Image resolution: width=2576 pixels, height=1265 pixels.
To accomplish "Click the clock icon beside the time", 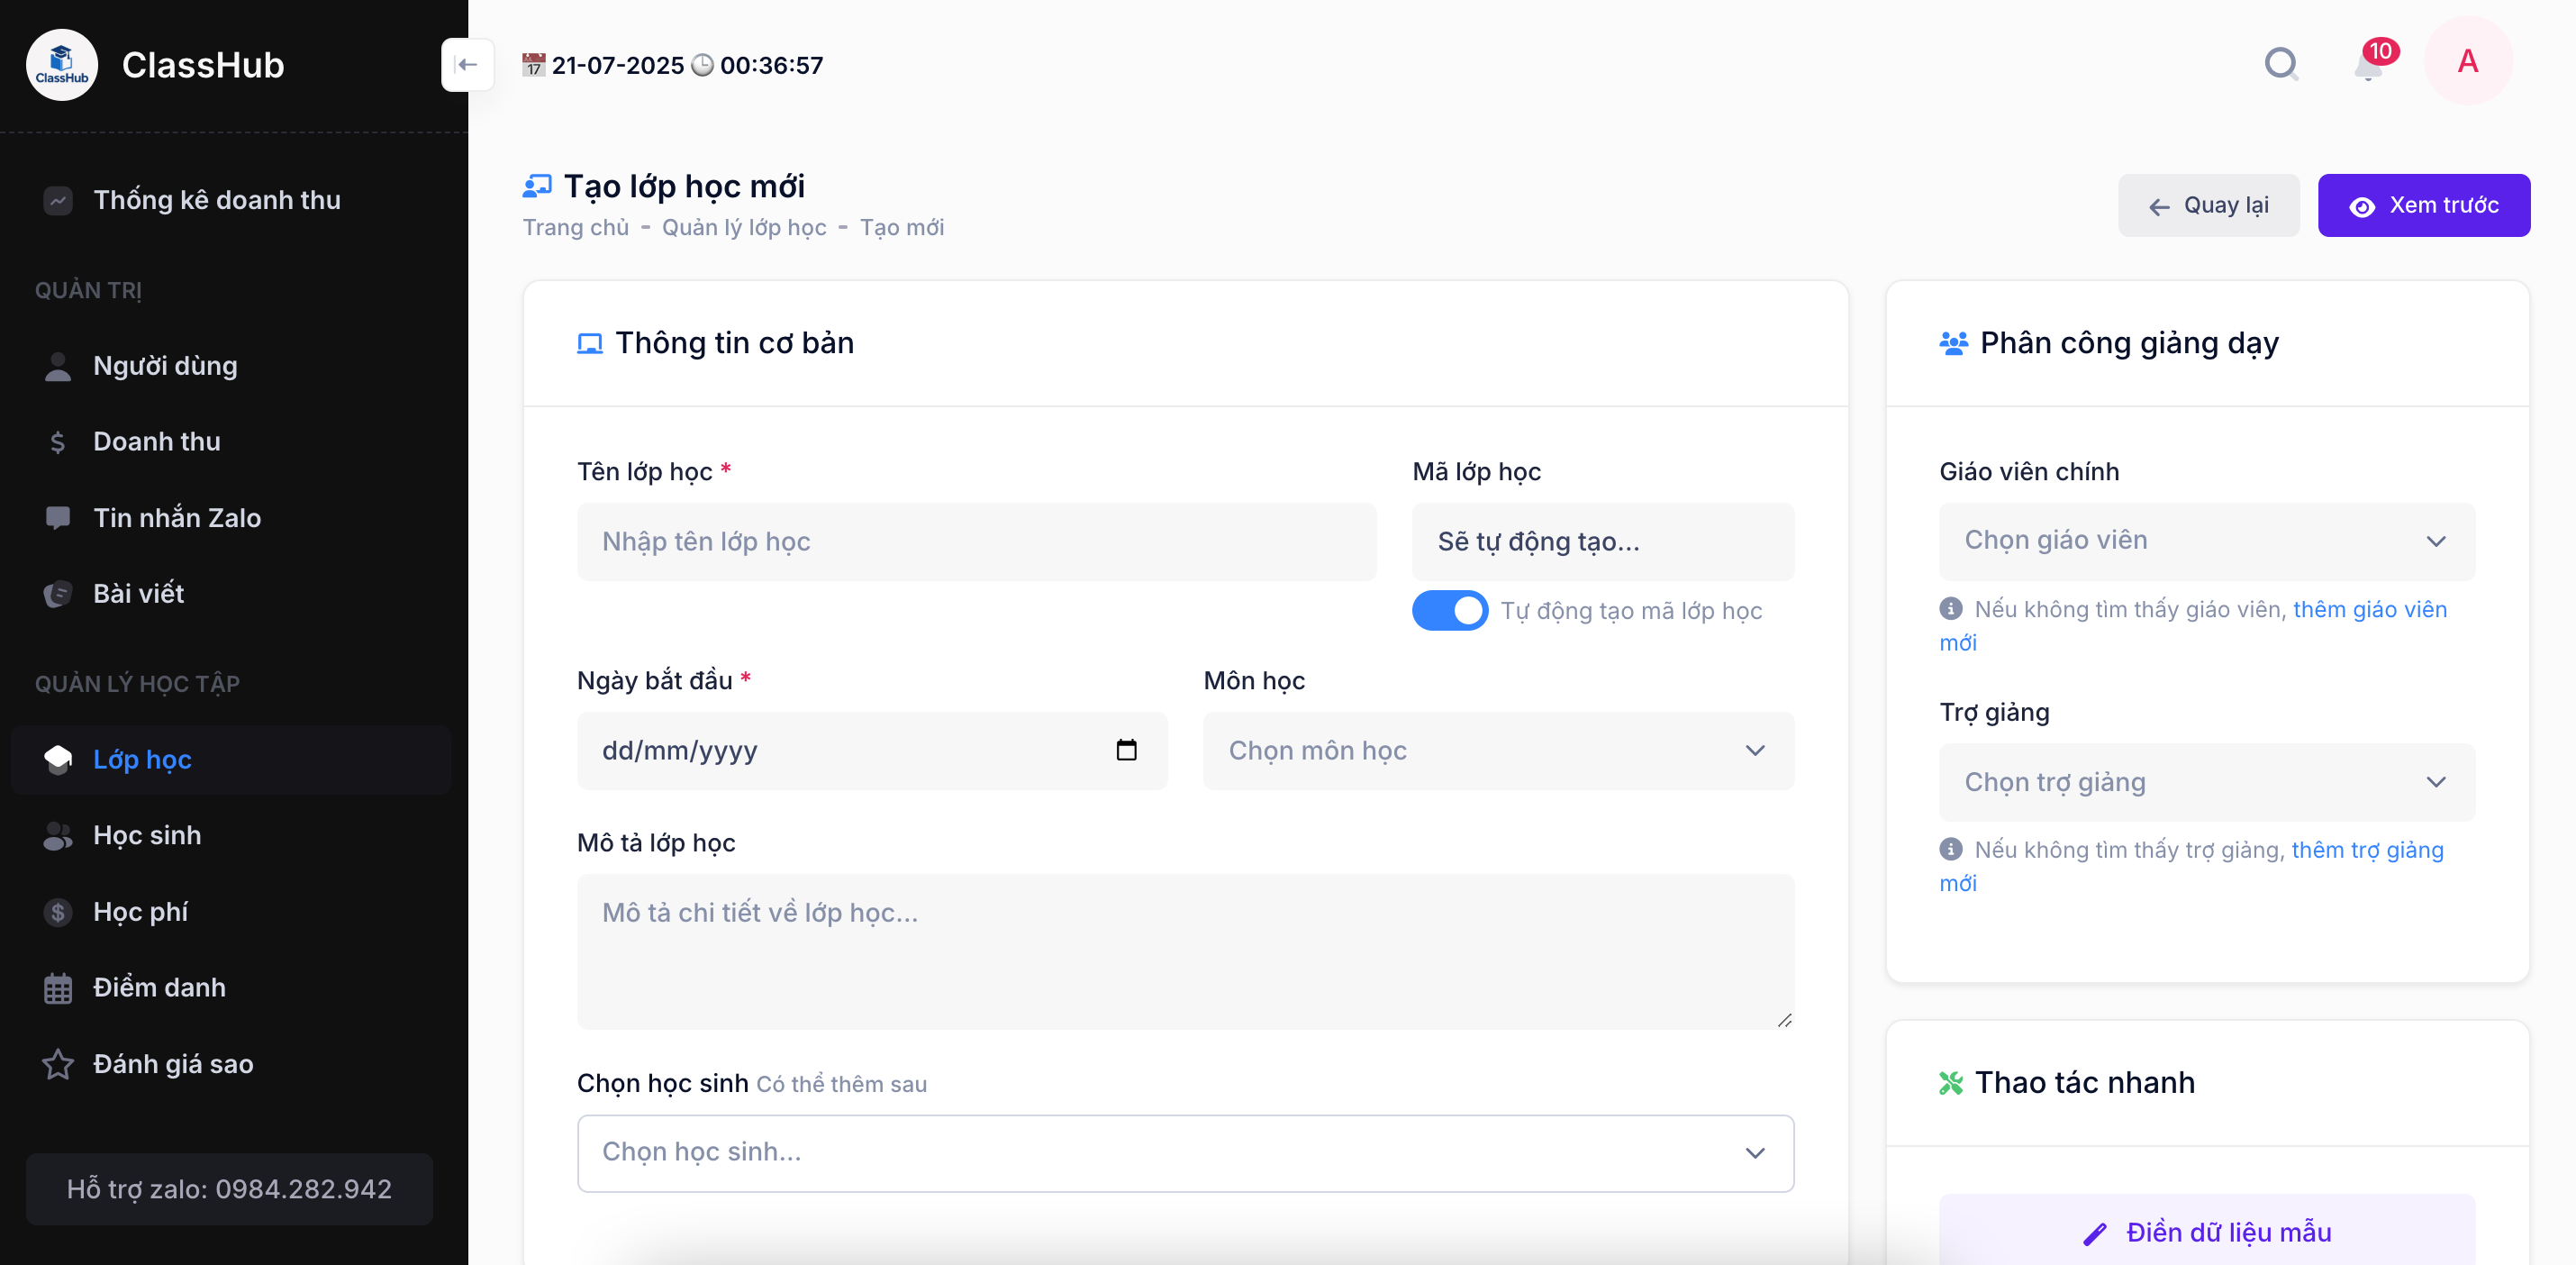I will (x=703, y=65).
